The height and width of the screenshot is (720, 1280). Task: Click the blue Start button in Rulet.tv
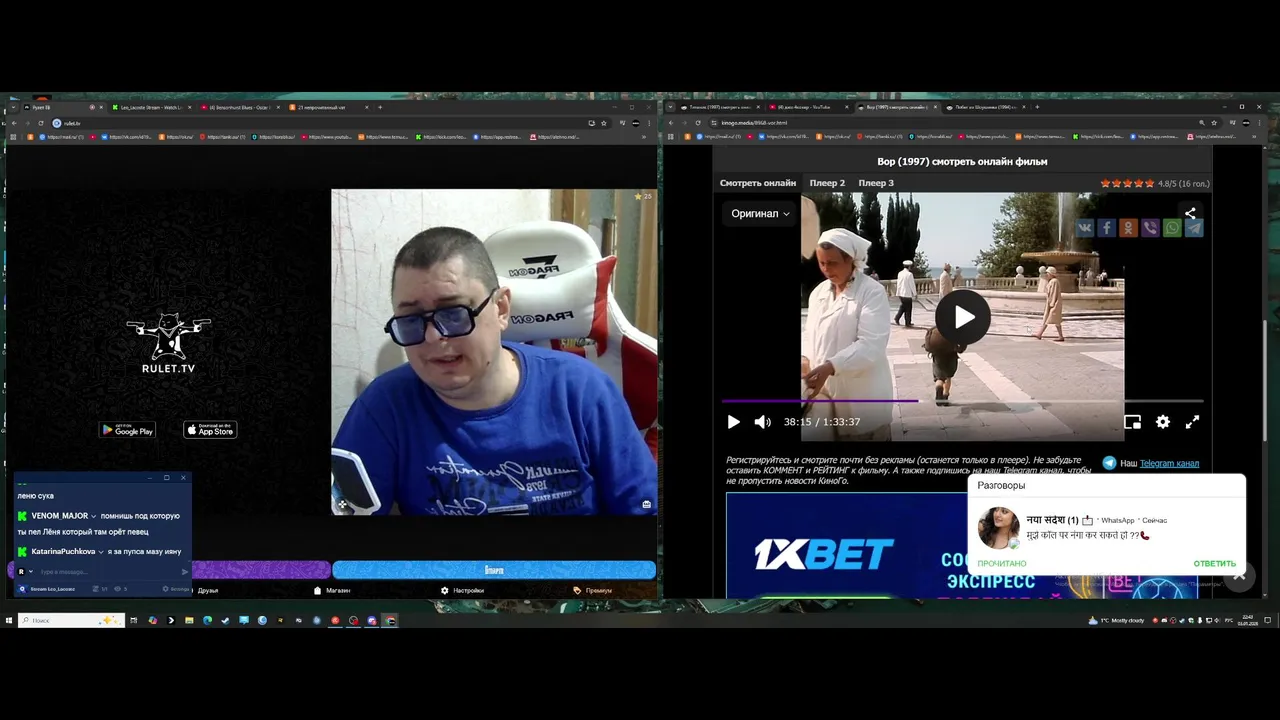[494, 570]
